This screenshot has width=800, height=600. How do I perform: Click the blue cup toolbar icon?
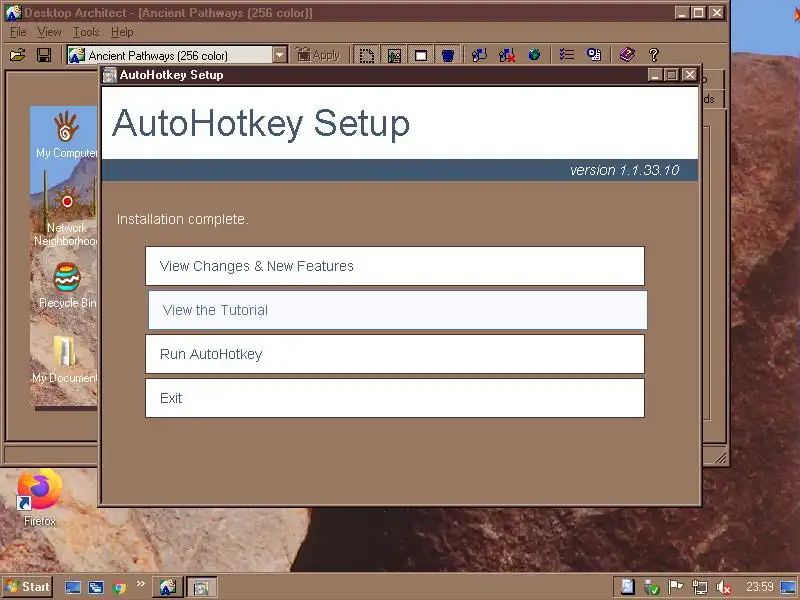pos(448,55)
